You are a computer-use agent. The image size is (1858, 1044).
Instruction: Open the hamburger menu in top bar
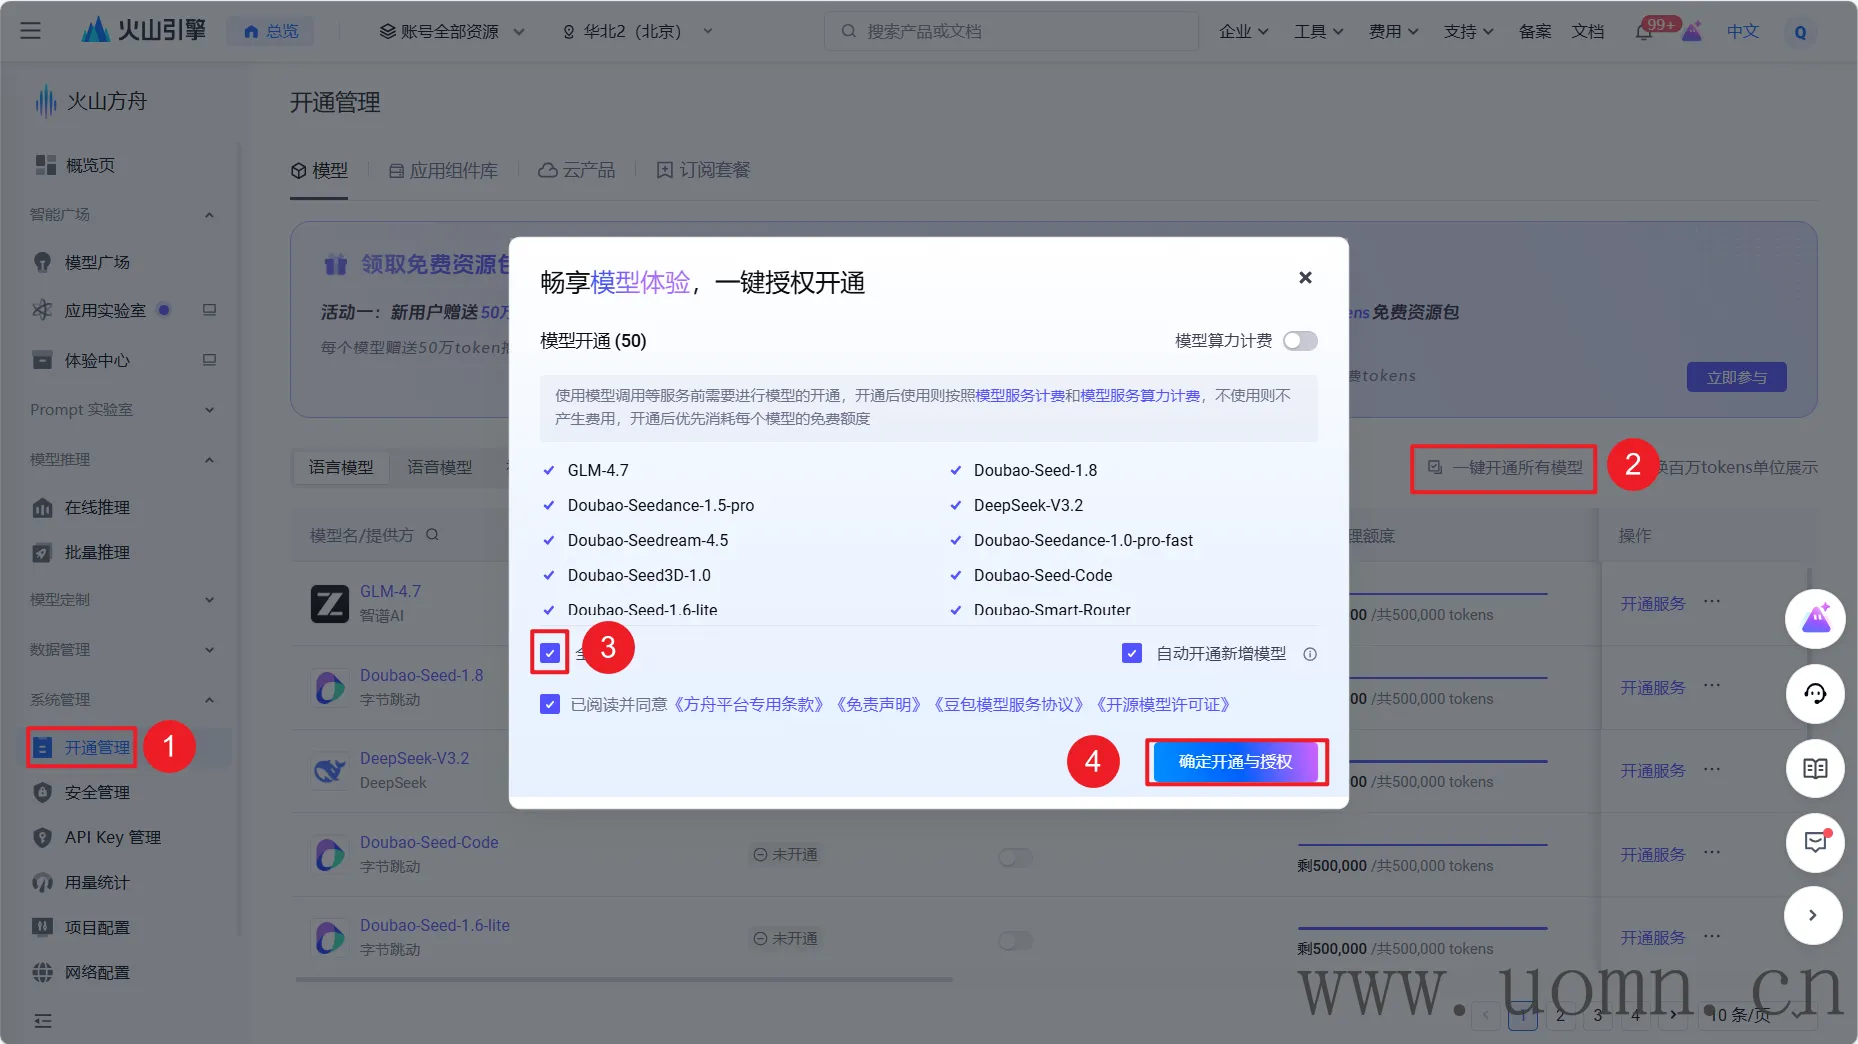pos(31,31)
